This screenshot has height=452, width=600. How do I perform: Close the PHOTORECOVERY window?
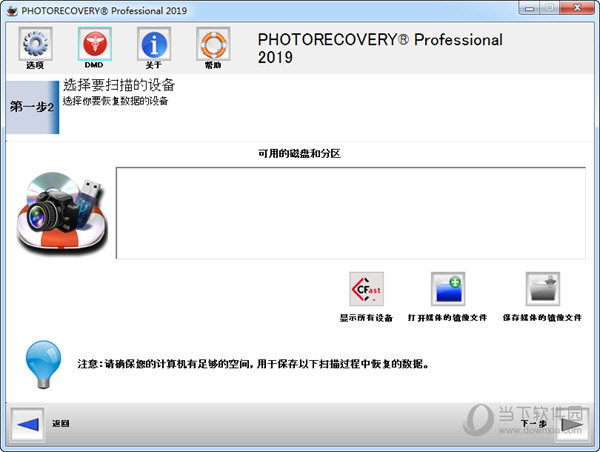(x=577, y=8)
